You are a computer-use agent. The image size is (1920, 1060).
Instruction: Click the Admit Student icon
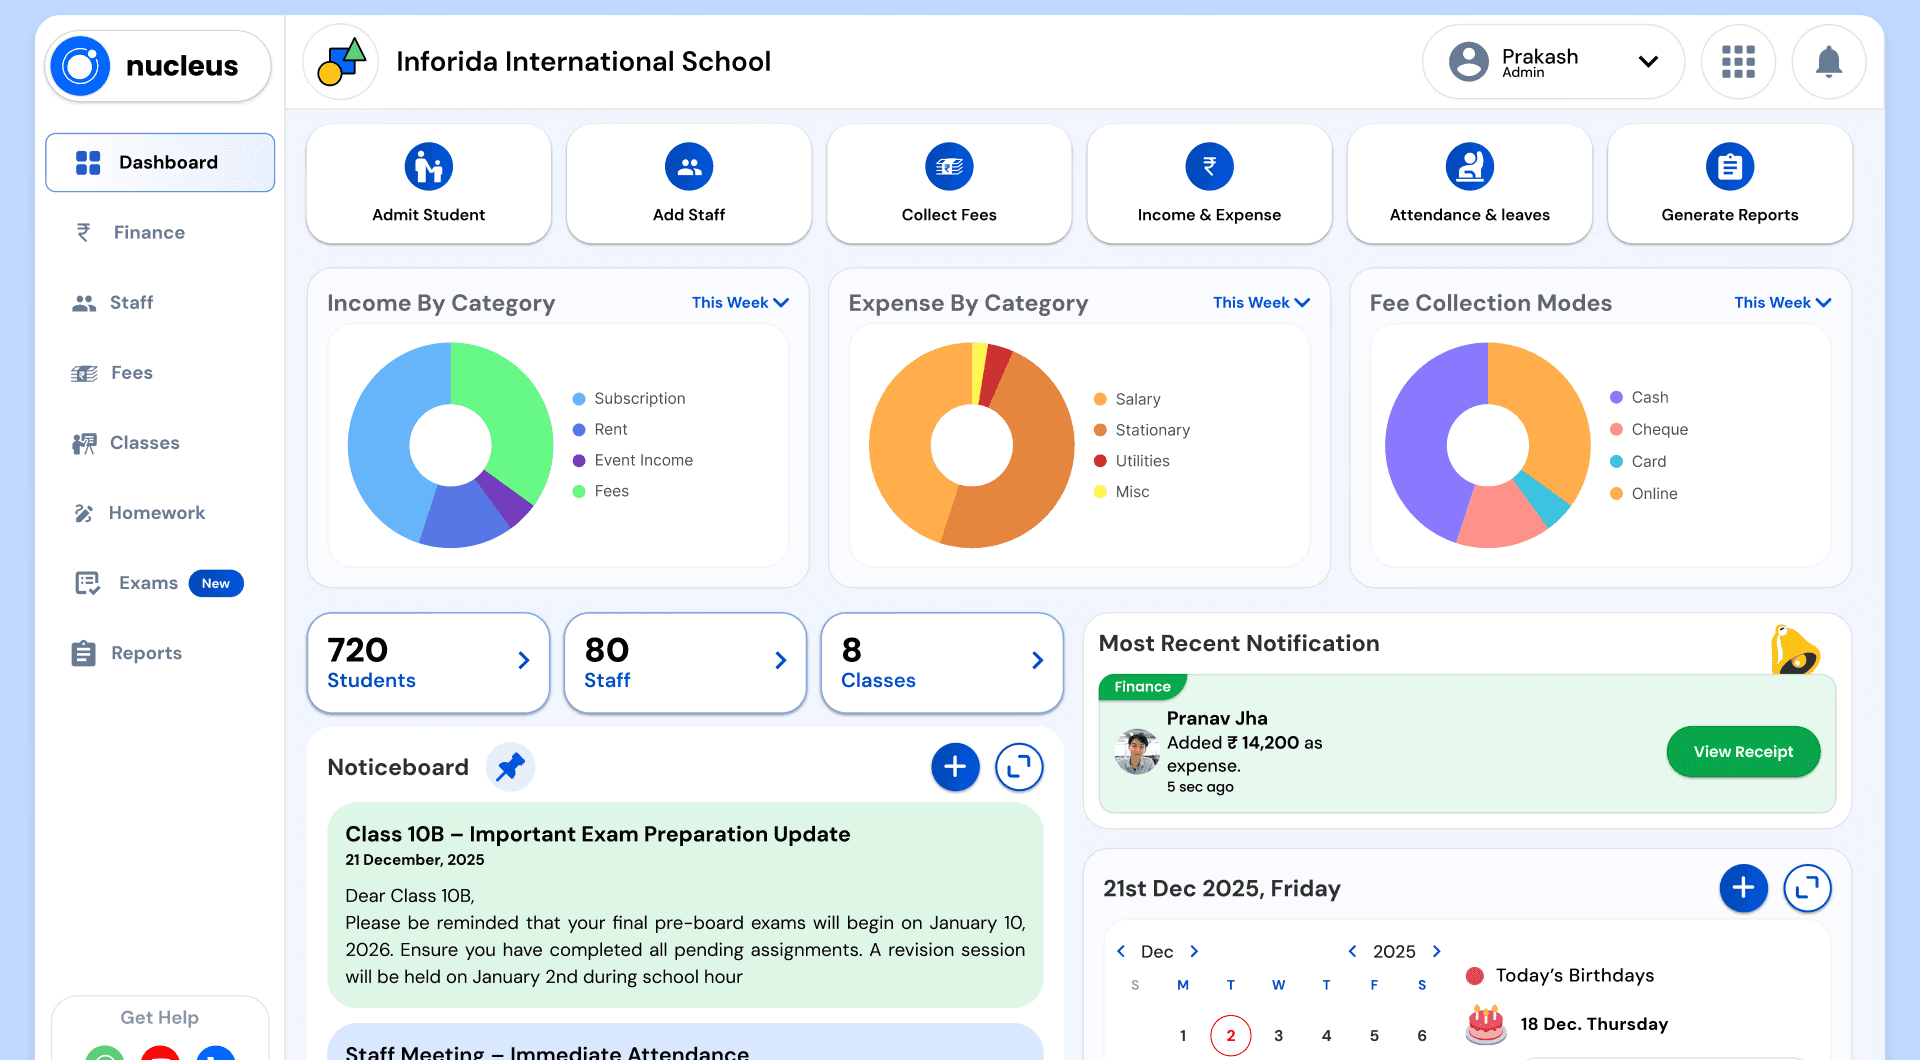tap(428, 166)
